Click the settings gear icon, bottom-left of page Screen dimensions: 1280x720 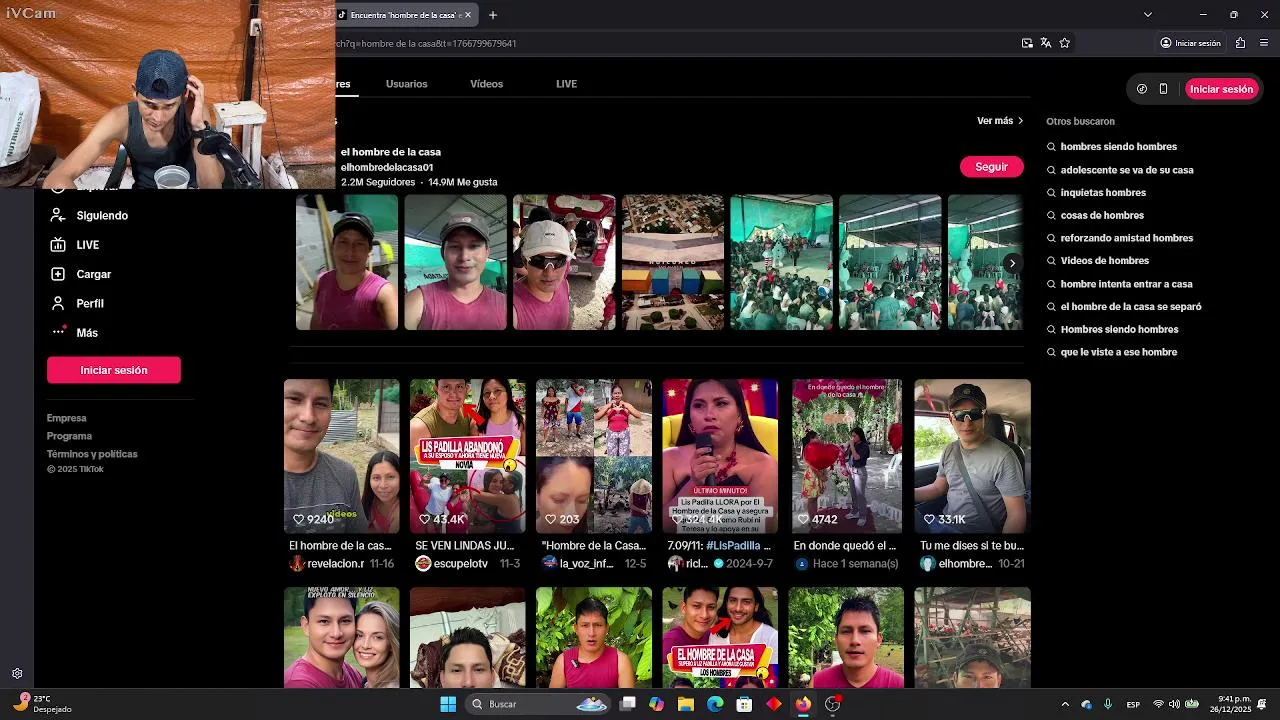coord(17,674)
